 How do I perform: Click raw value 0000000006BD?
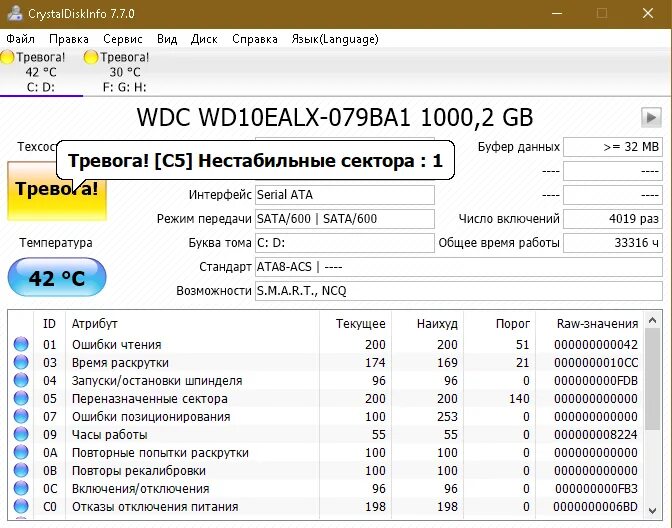coord(596,507)
